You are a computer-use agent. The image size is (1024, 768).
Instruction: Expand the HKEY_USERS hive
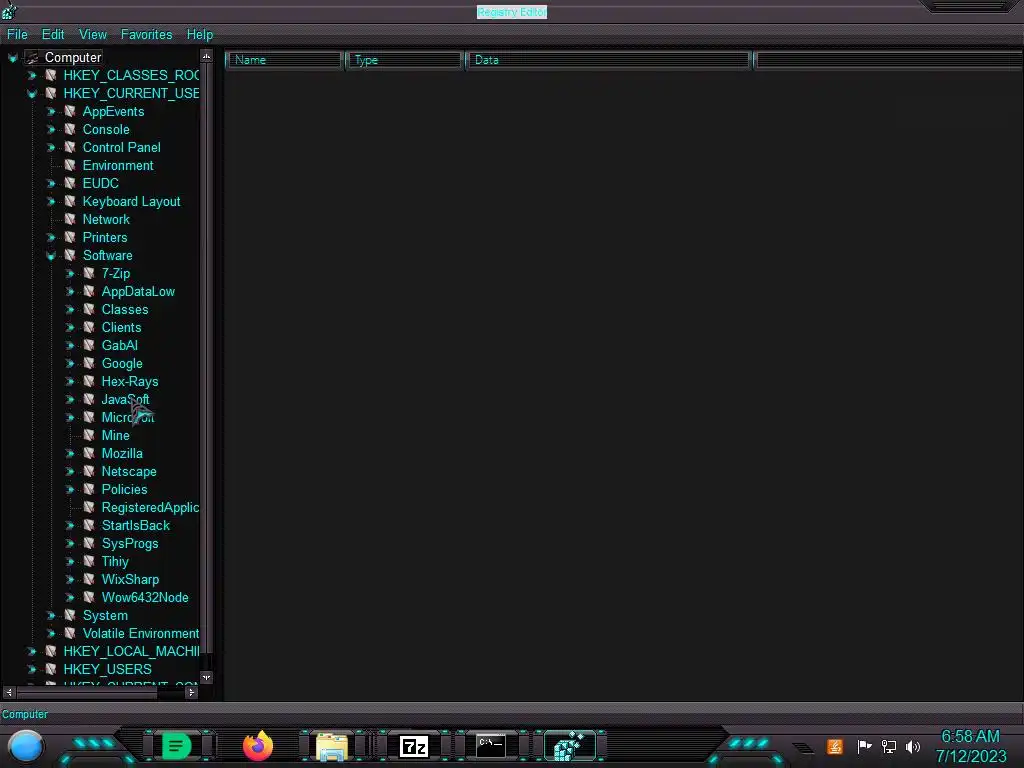(31, 669)
